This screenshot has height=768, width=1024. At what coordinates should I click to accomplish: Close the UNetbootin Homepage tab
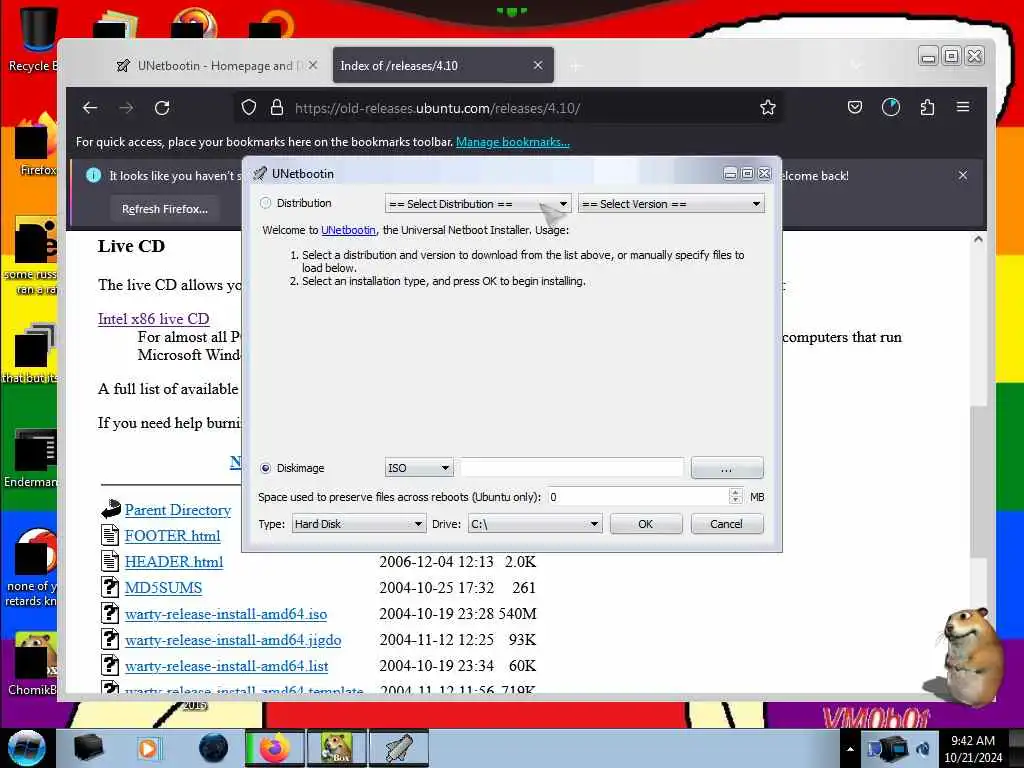click(313, 65)
